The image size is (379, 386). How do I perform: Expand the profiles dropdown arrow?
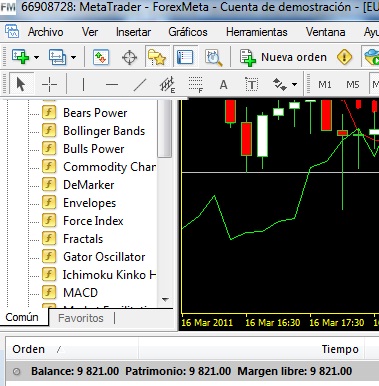click(73, 57)
